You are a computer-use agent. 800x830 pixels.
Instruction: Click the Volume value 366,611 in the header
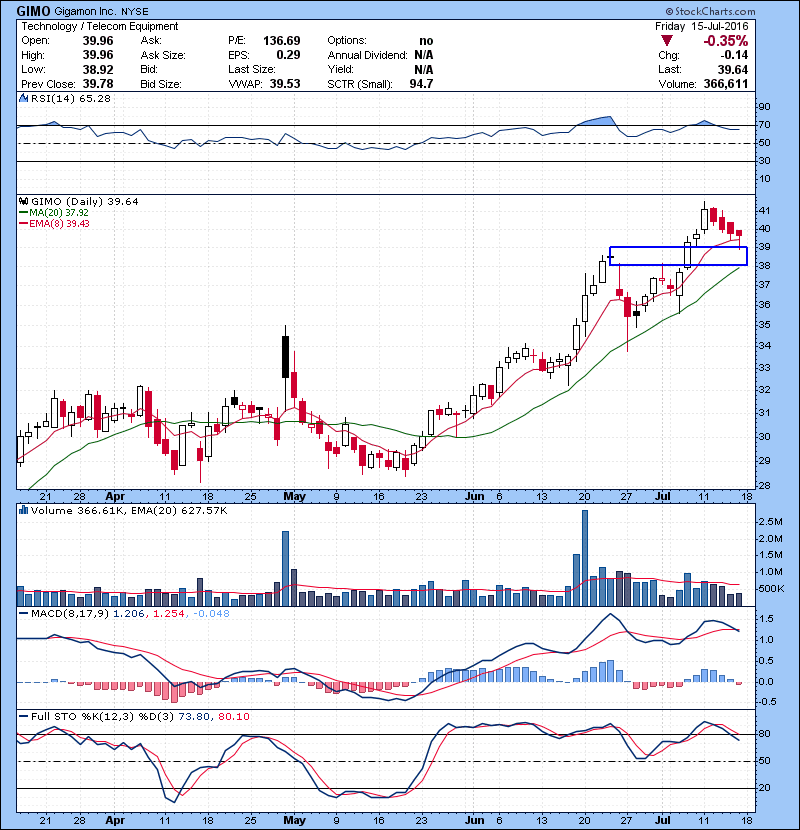click(x=726, y=84)
